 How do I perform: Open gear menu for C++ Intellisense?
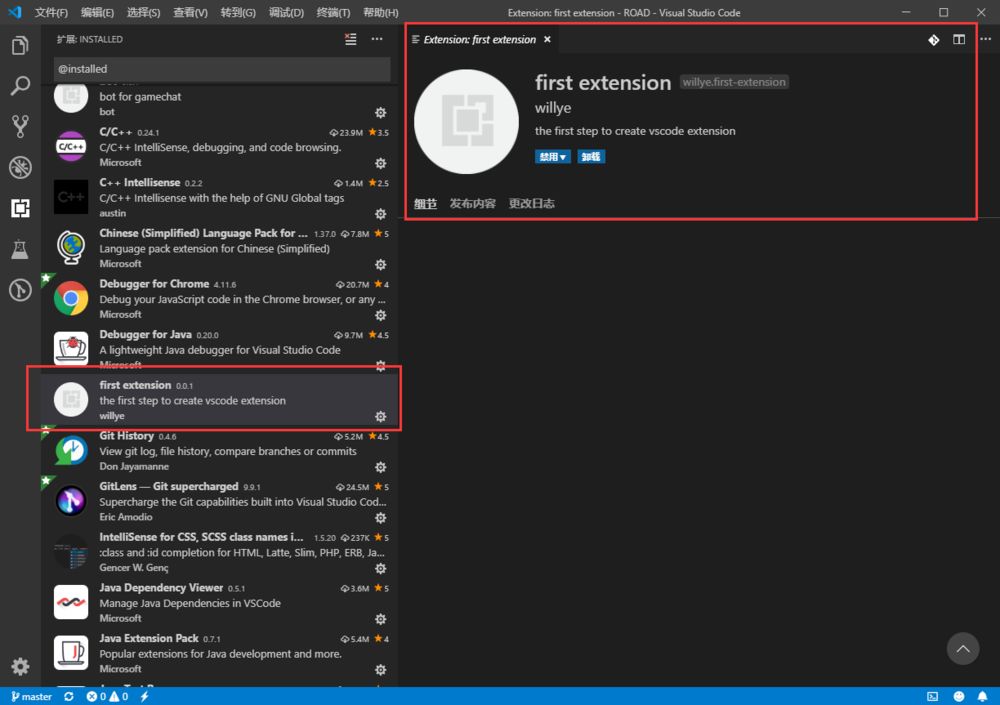(x=381, y=214)
